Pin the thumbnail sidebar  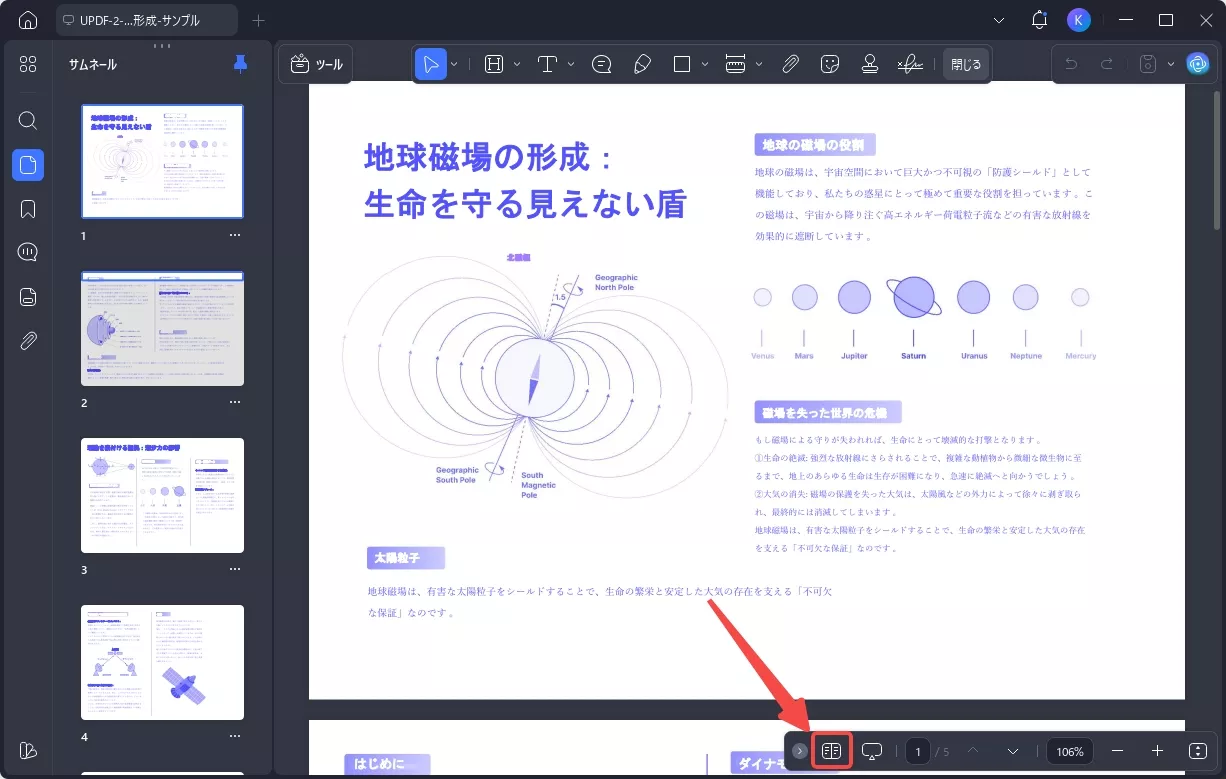[239, 63]
